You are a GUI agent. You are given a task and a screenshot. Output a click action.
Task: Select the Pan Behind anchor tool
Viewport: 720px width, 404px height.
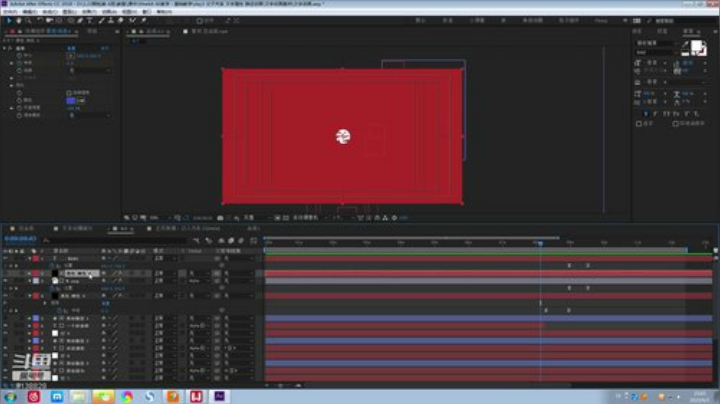pos(59,21)
